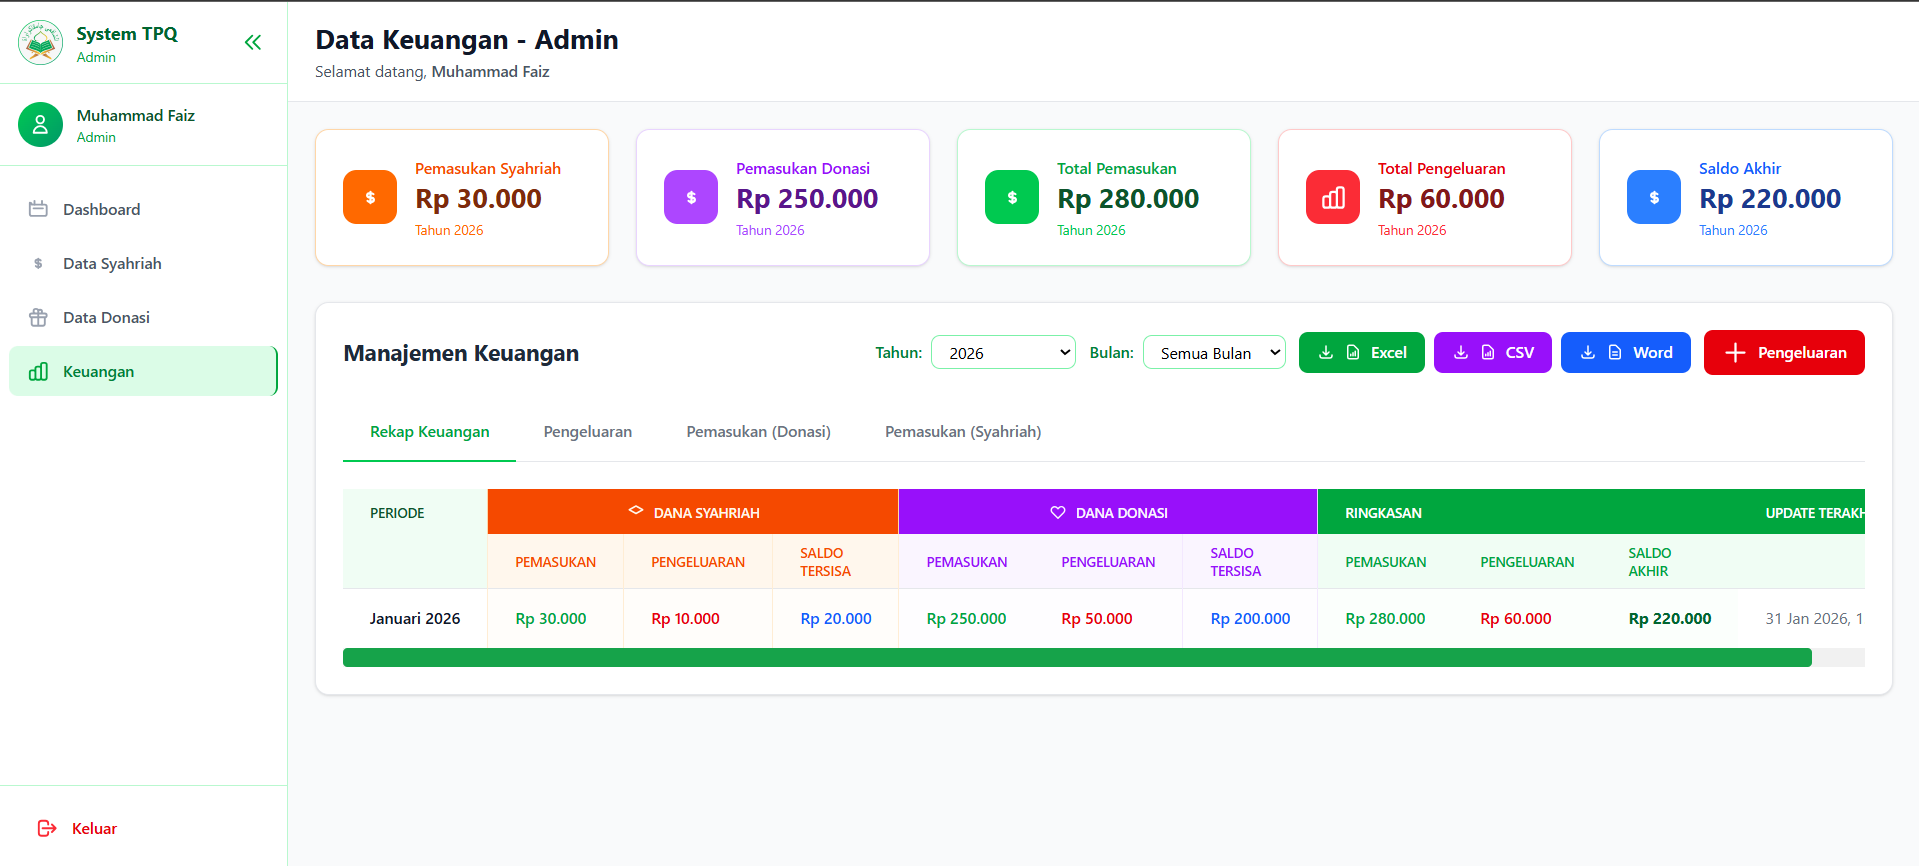Click Rp 20.000 saldo tersisa cell
Image resolution: width=1919 pixels, height=866 pixels.
point(835,618)
